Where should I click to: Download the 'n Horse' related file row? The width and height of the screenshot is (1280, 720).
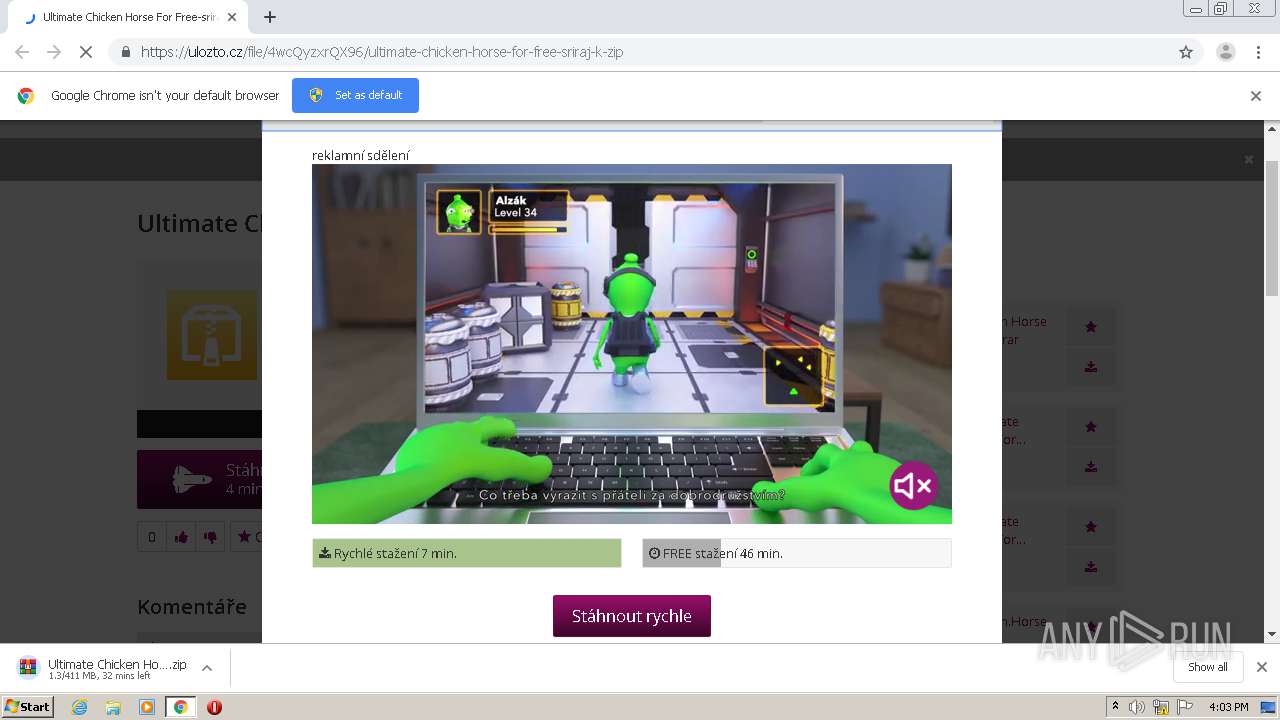tap(1091, 367)
